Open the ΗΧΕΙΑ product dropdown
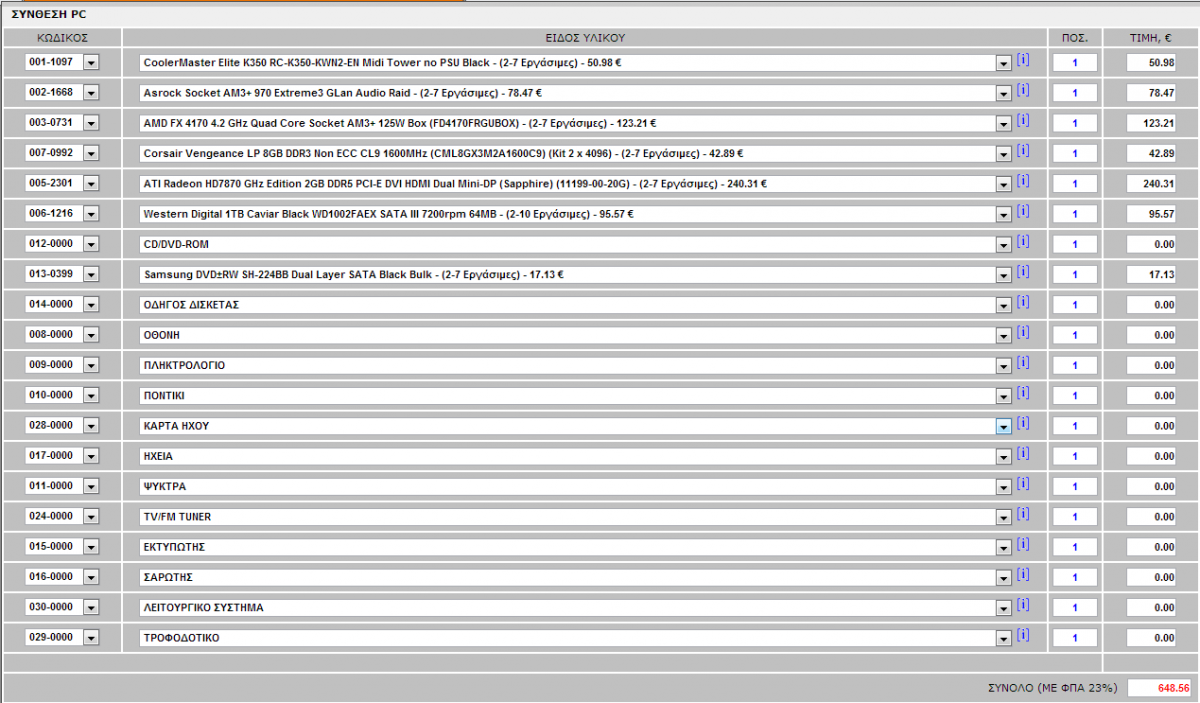Image resolution: width=1200 pixels, height=703 pixels. [1004, 456]
